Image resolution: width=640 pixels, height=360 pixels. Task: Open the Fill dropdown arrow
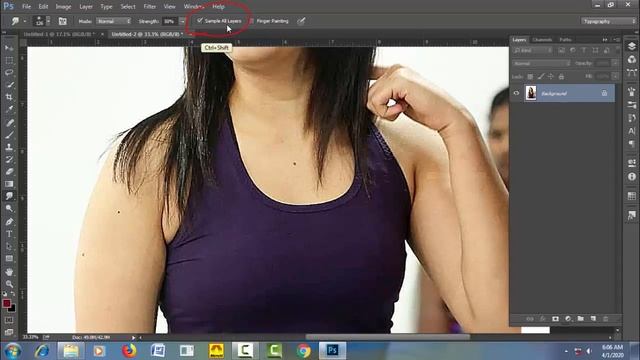(615, 76)
